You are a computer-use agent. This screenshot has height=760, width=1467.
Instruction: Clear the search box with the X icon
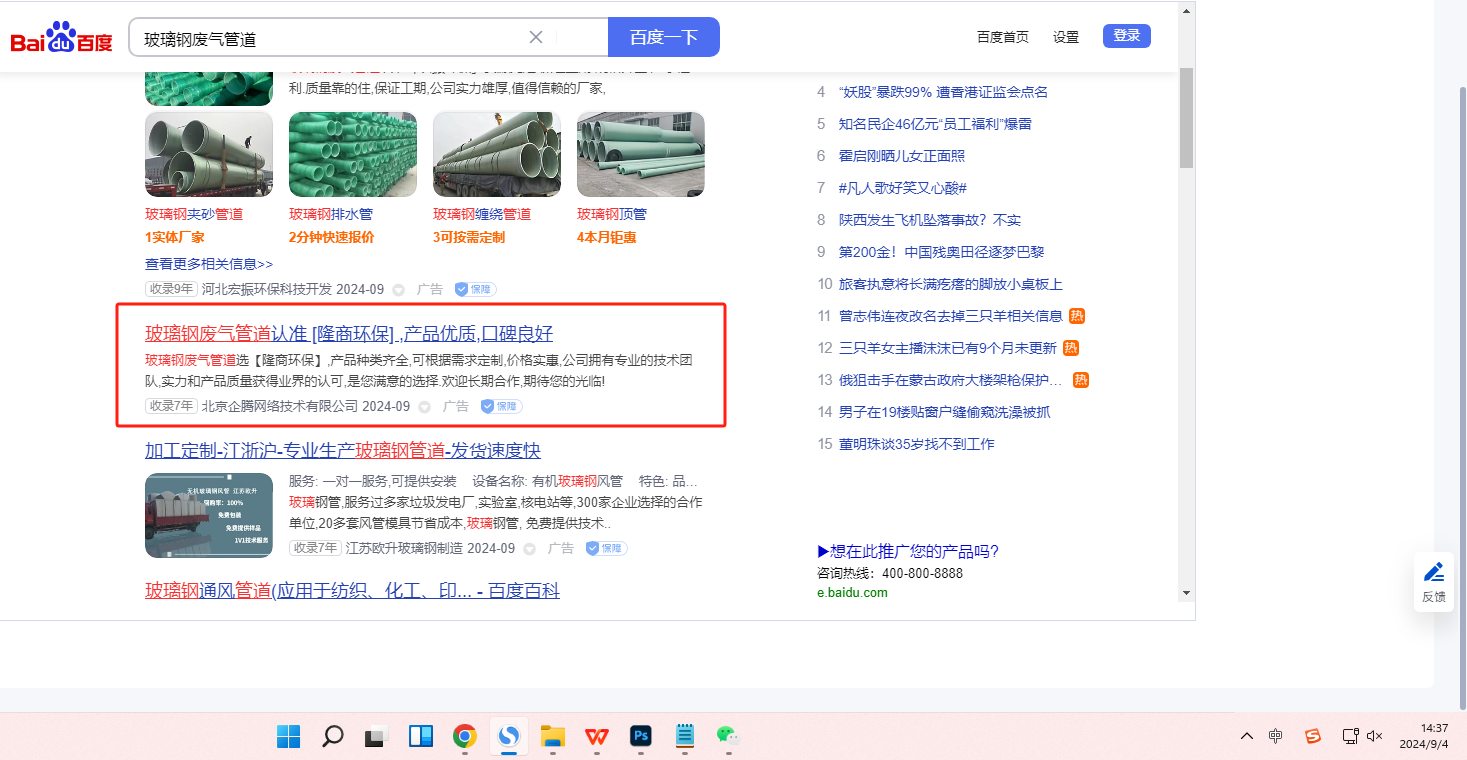(x=536, y=37)
